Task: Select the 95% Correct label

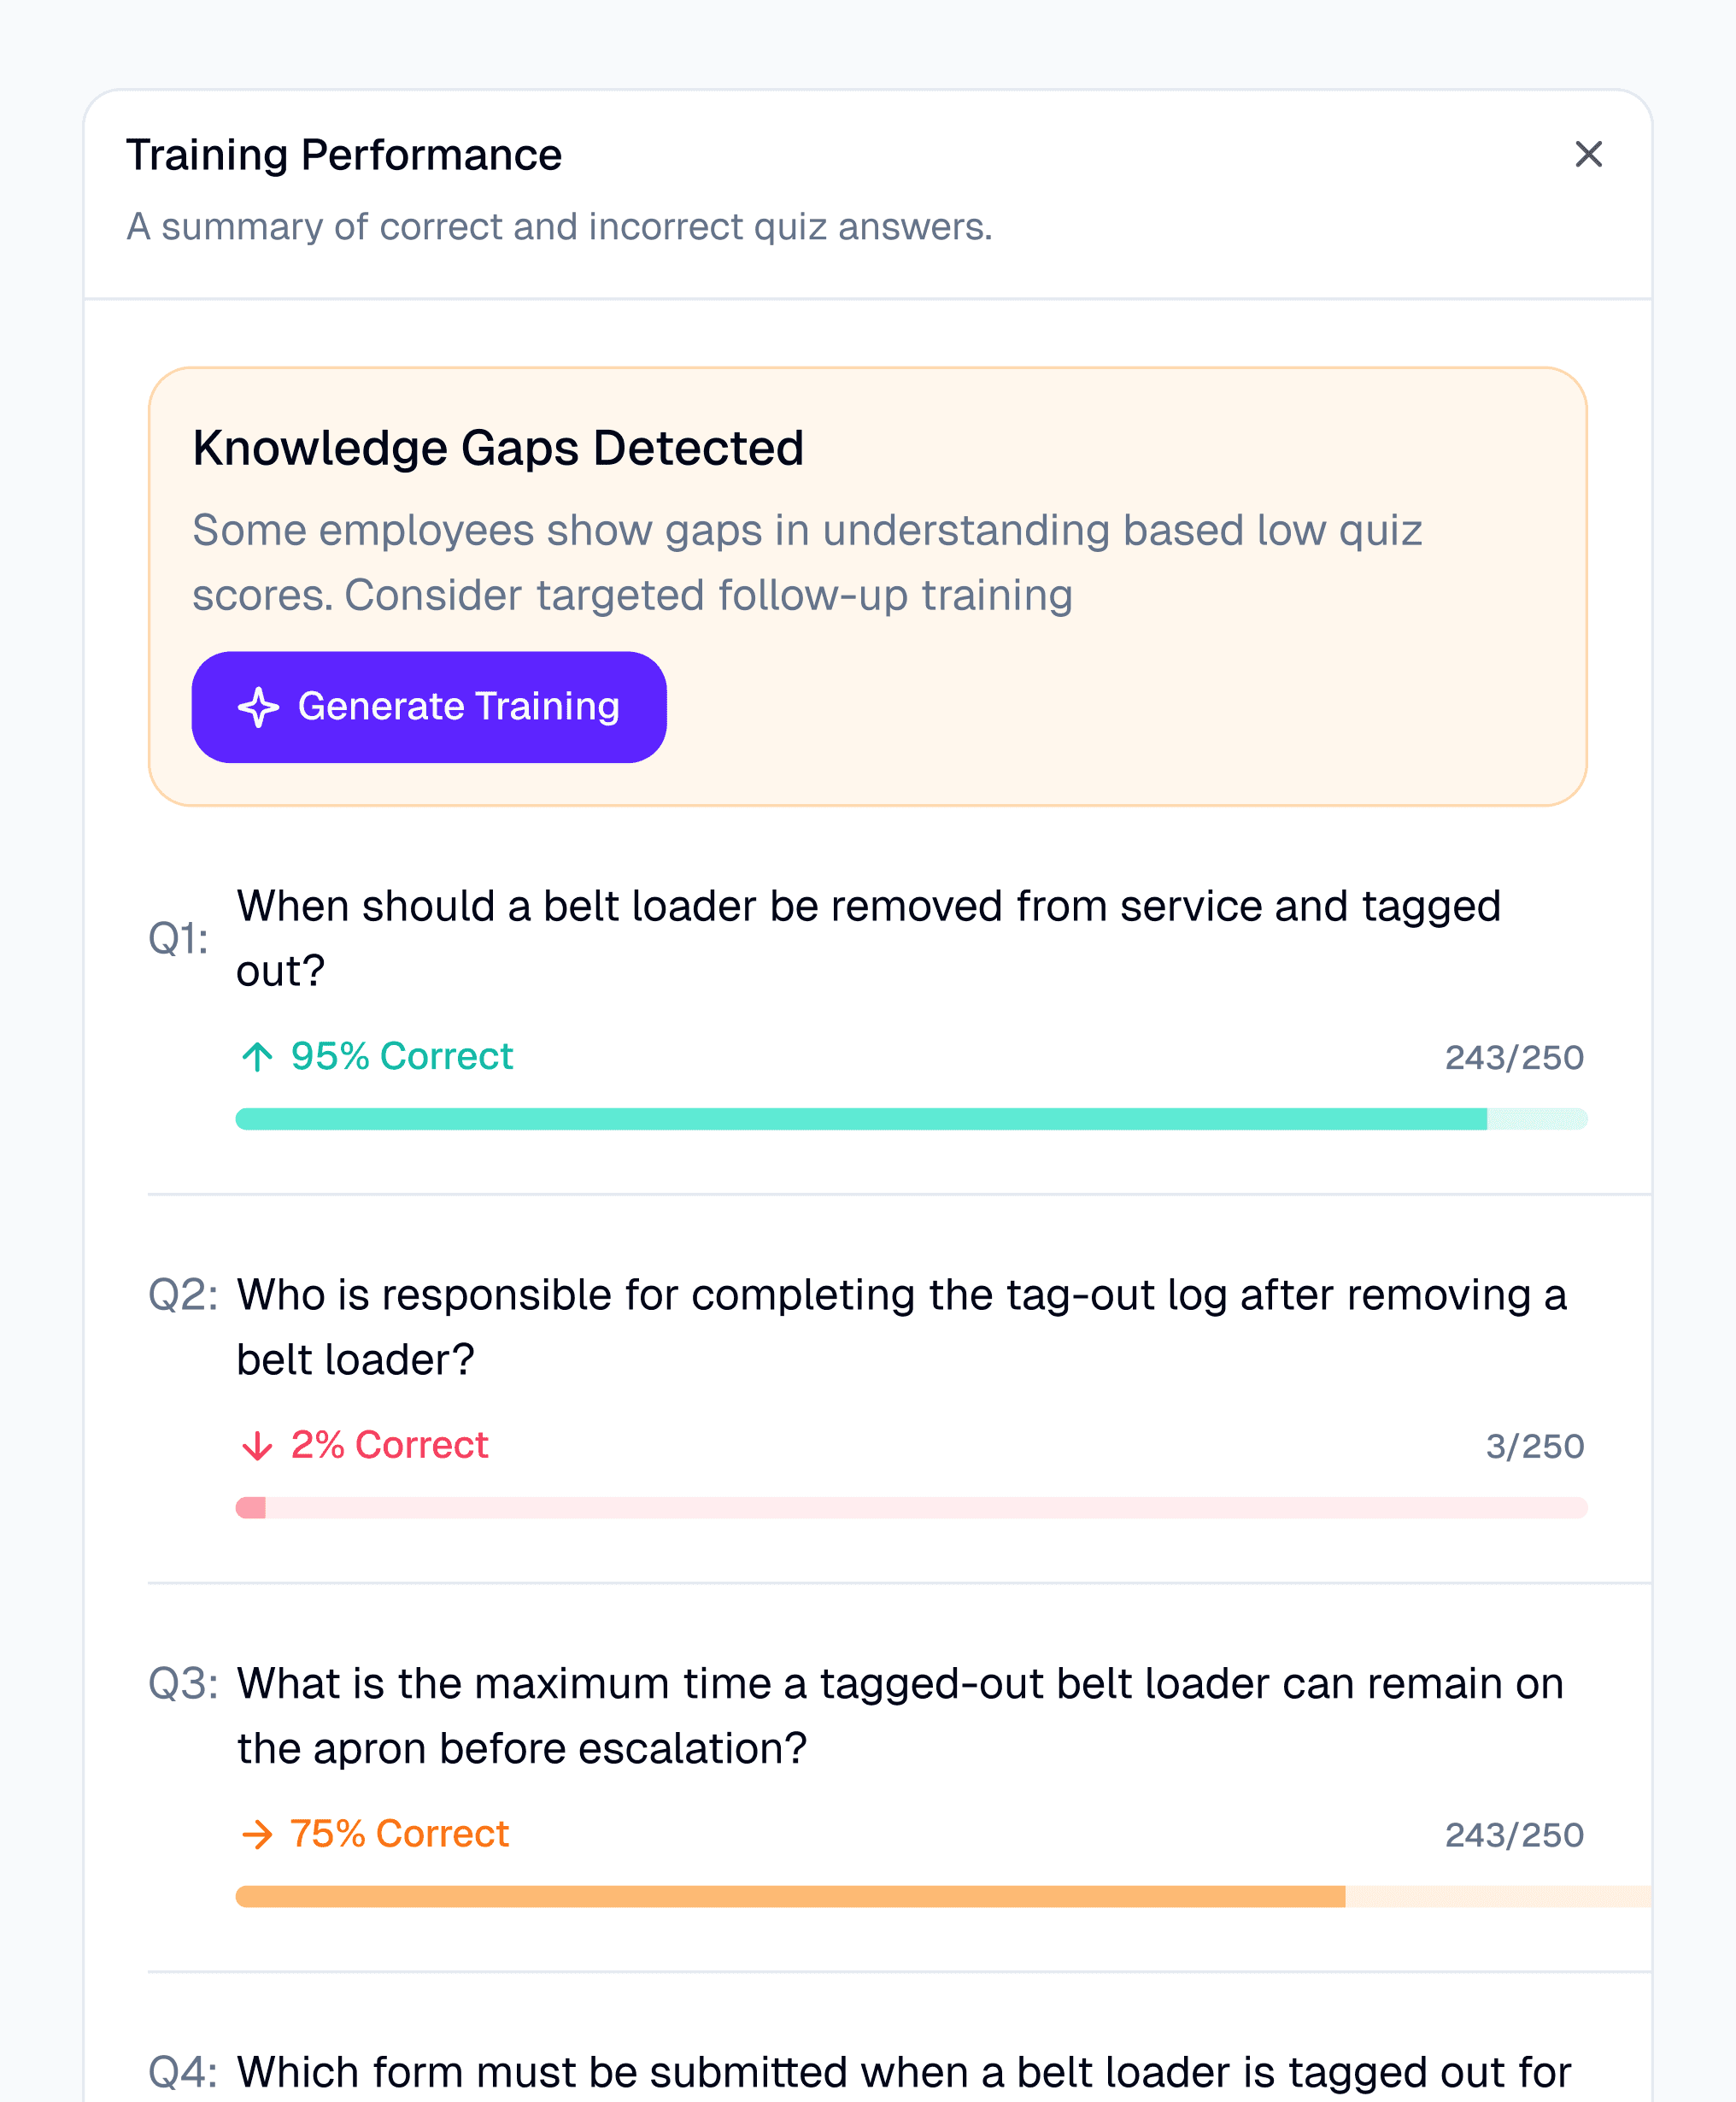Action: tap(401, 1056)
